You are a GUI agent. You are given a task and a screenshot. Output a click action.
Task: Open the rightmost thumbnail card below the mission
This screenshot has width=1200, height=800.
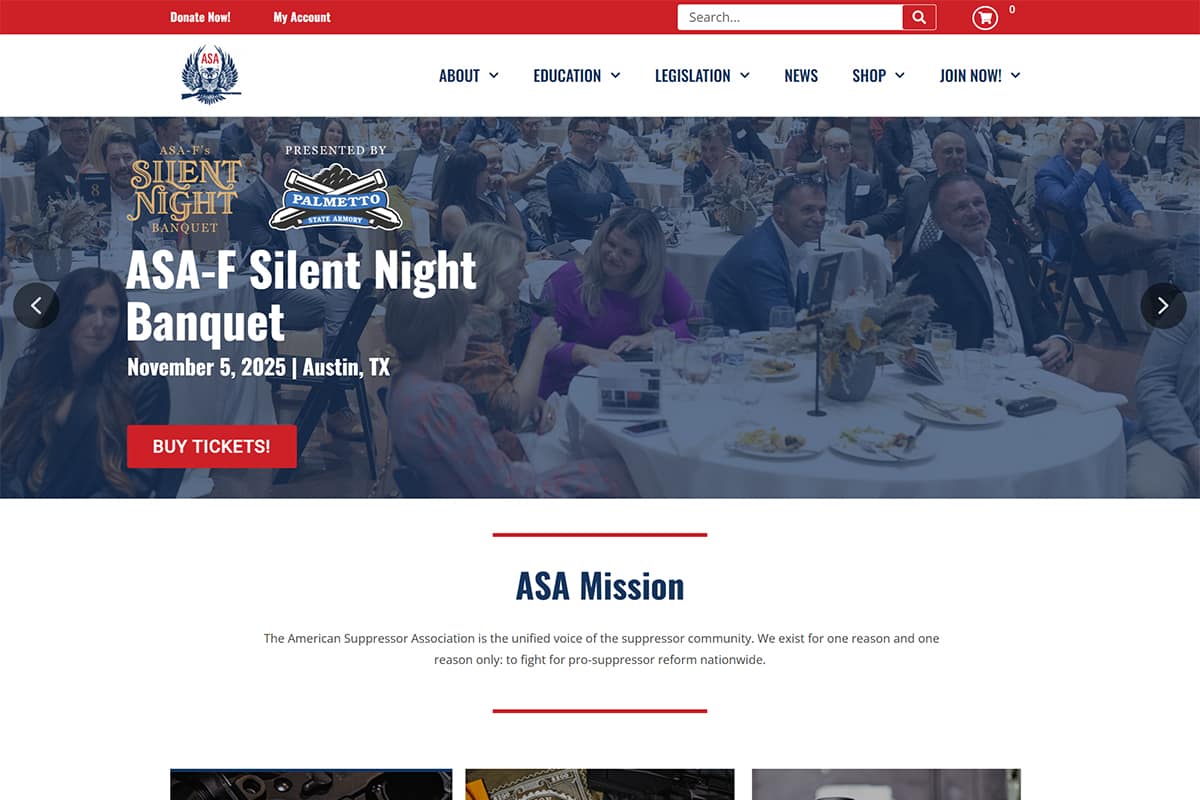pyautogui.click(x=886, y=784)
